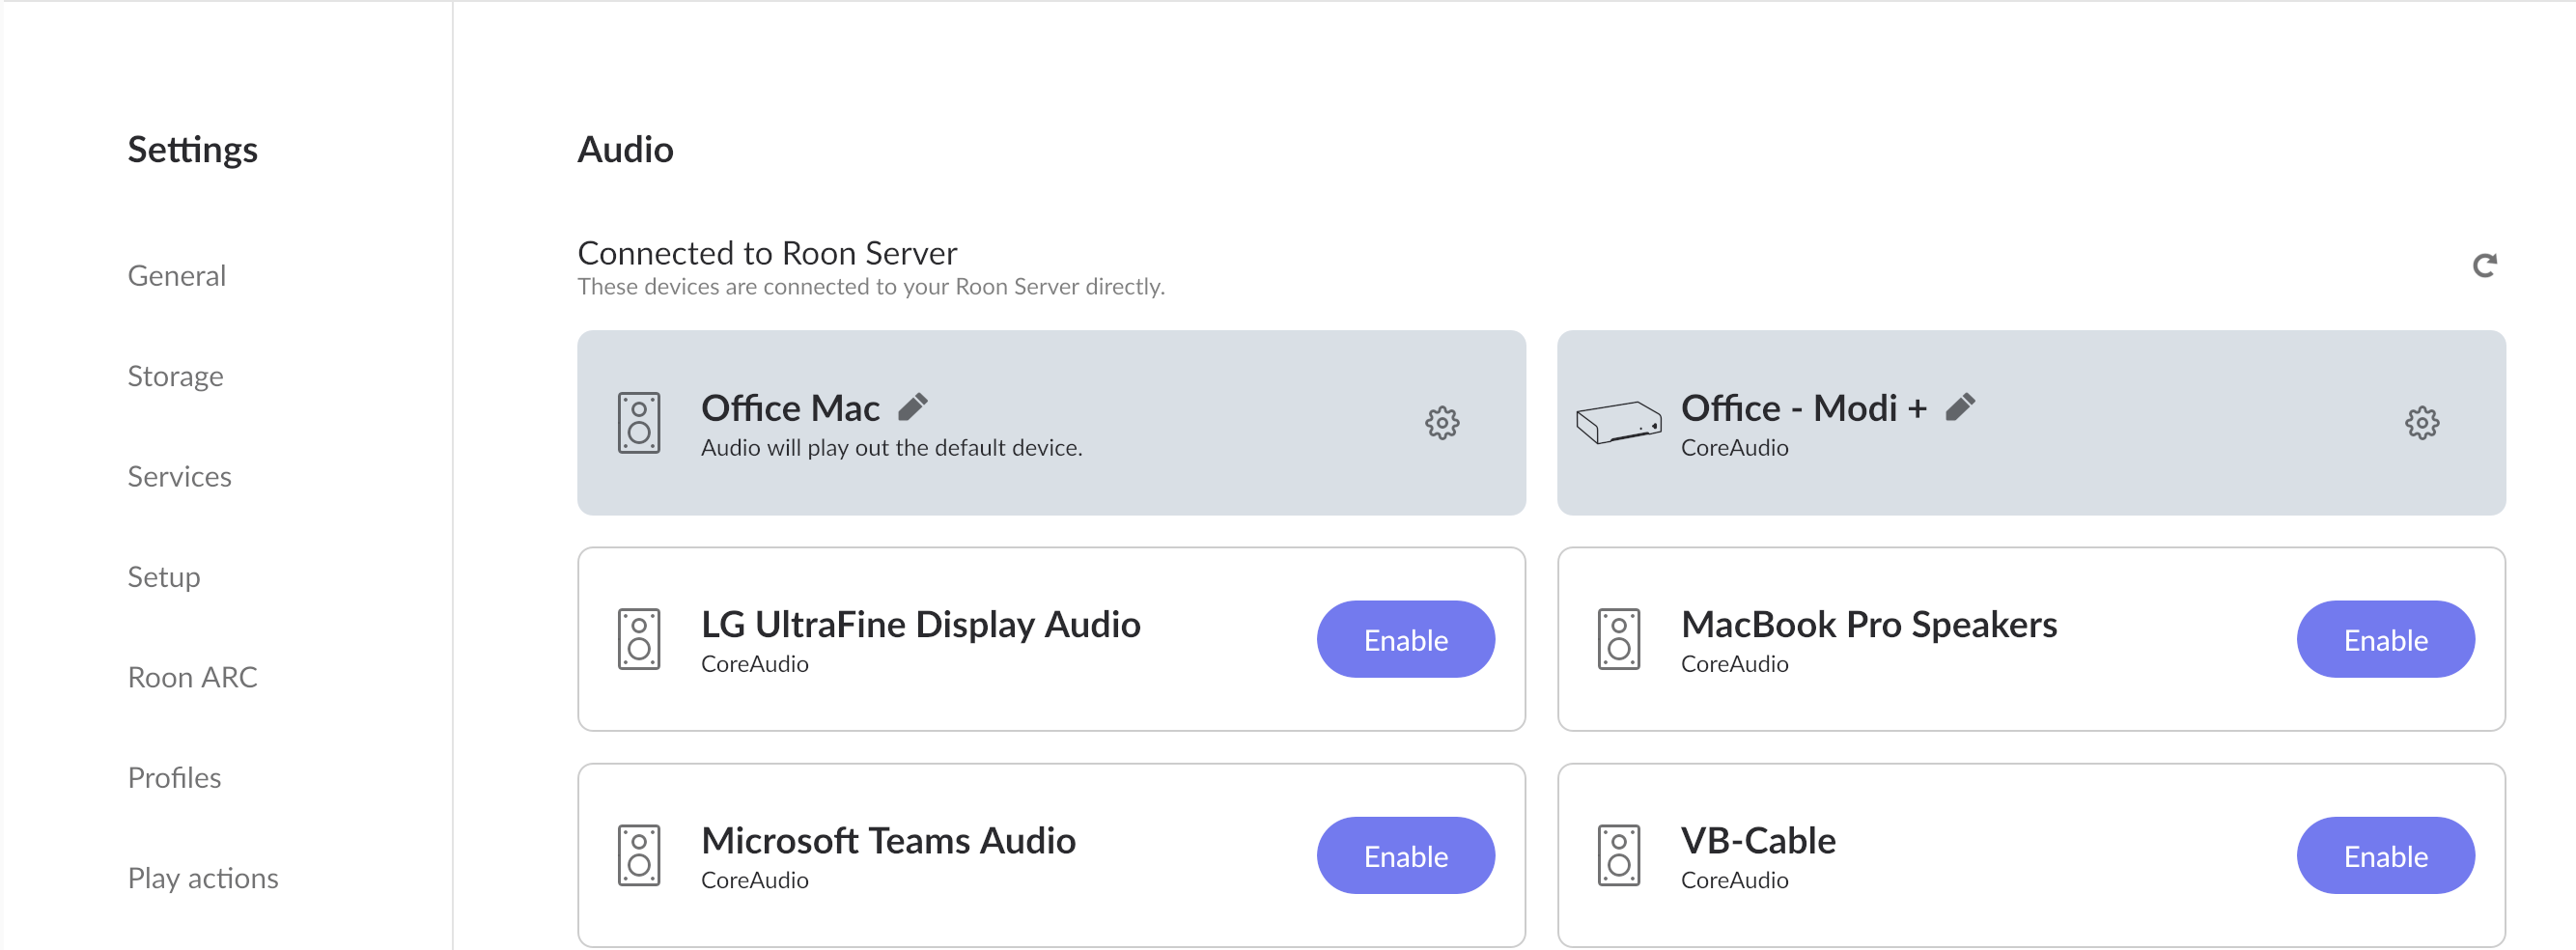
Task: Open the Setup settings page
Action: (164, 577)
